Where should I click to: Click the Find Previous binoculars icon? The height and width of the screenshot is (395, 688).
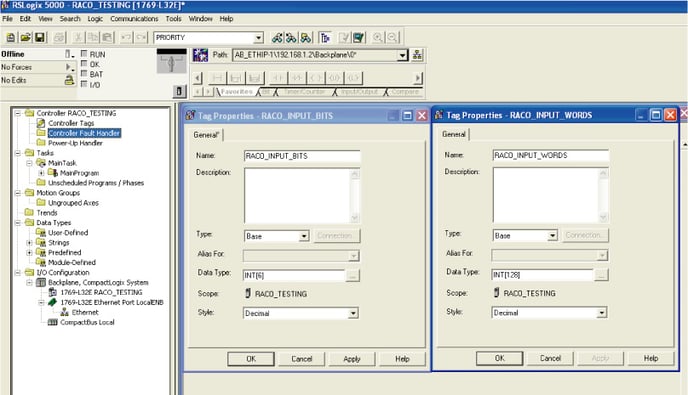tap(277, 38)
